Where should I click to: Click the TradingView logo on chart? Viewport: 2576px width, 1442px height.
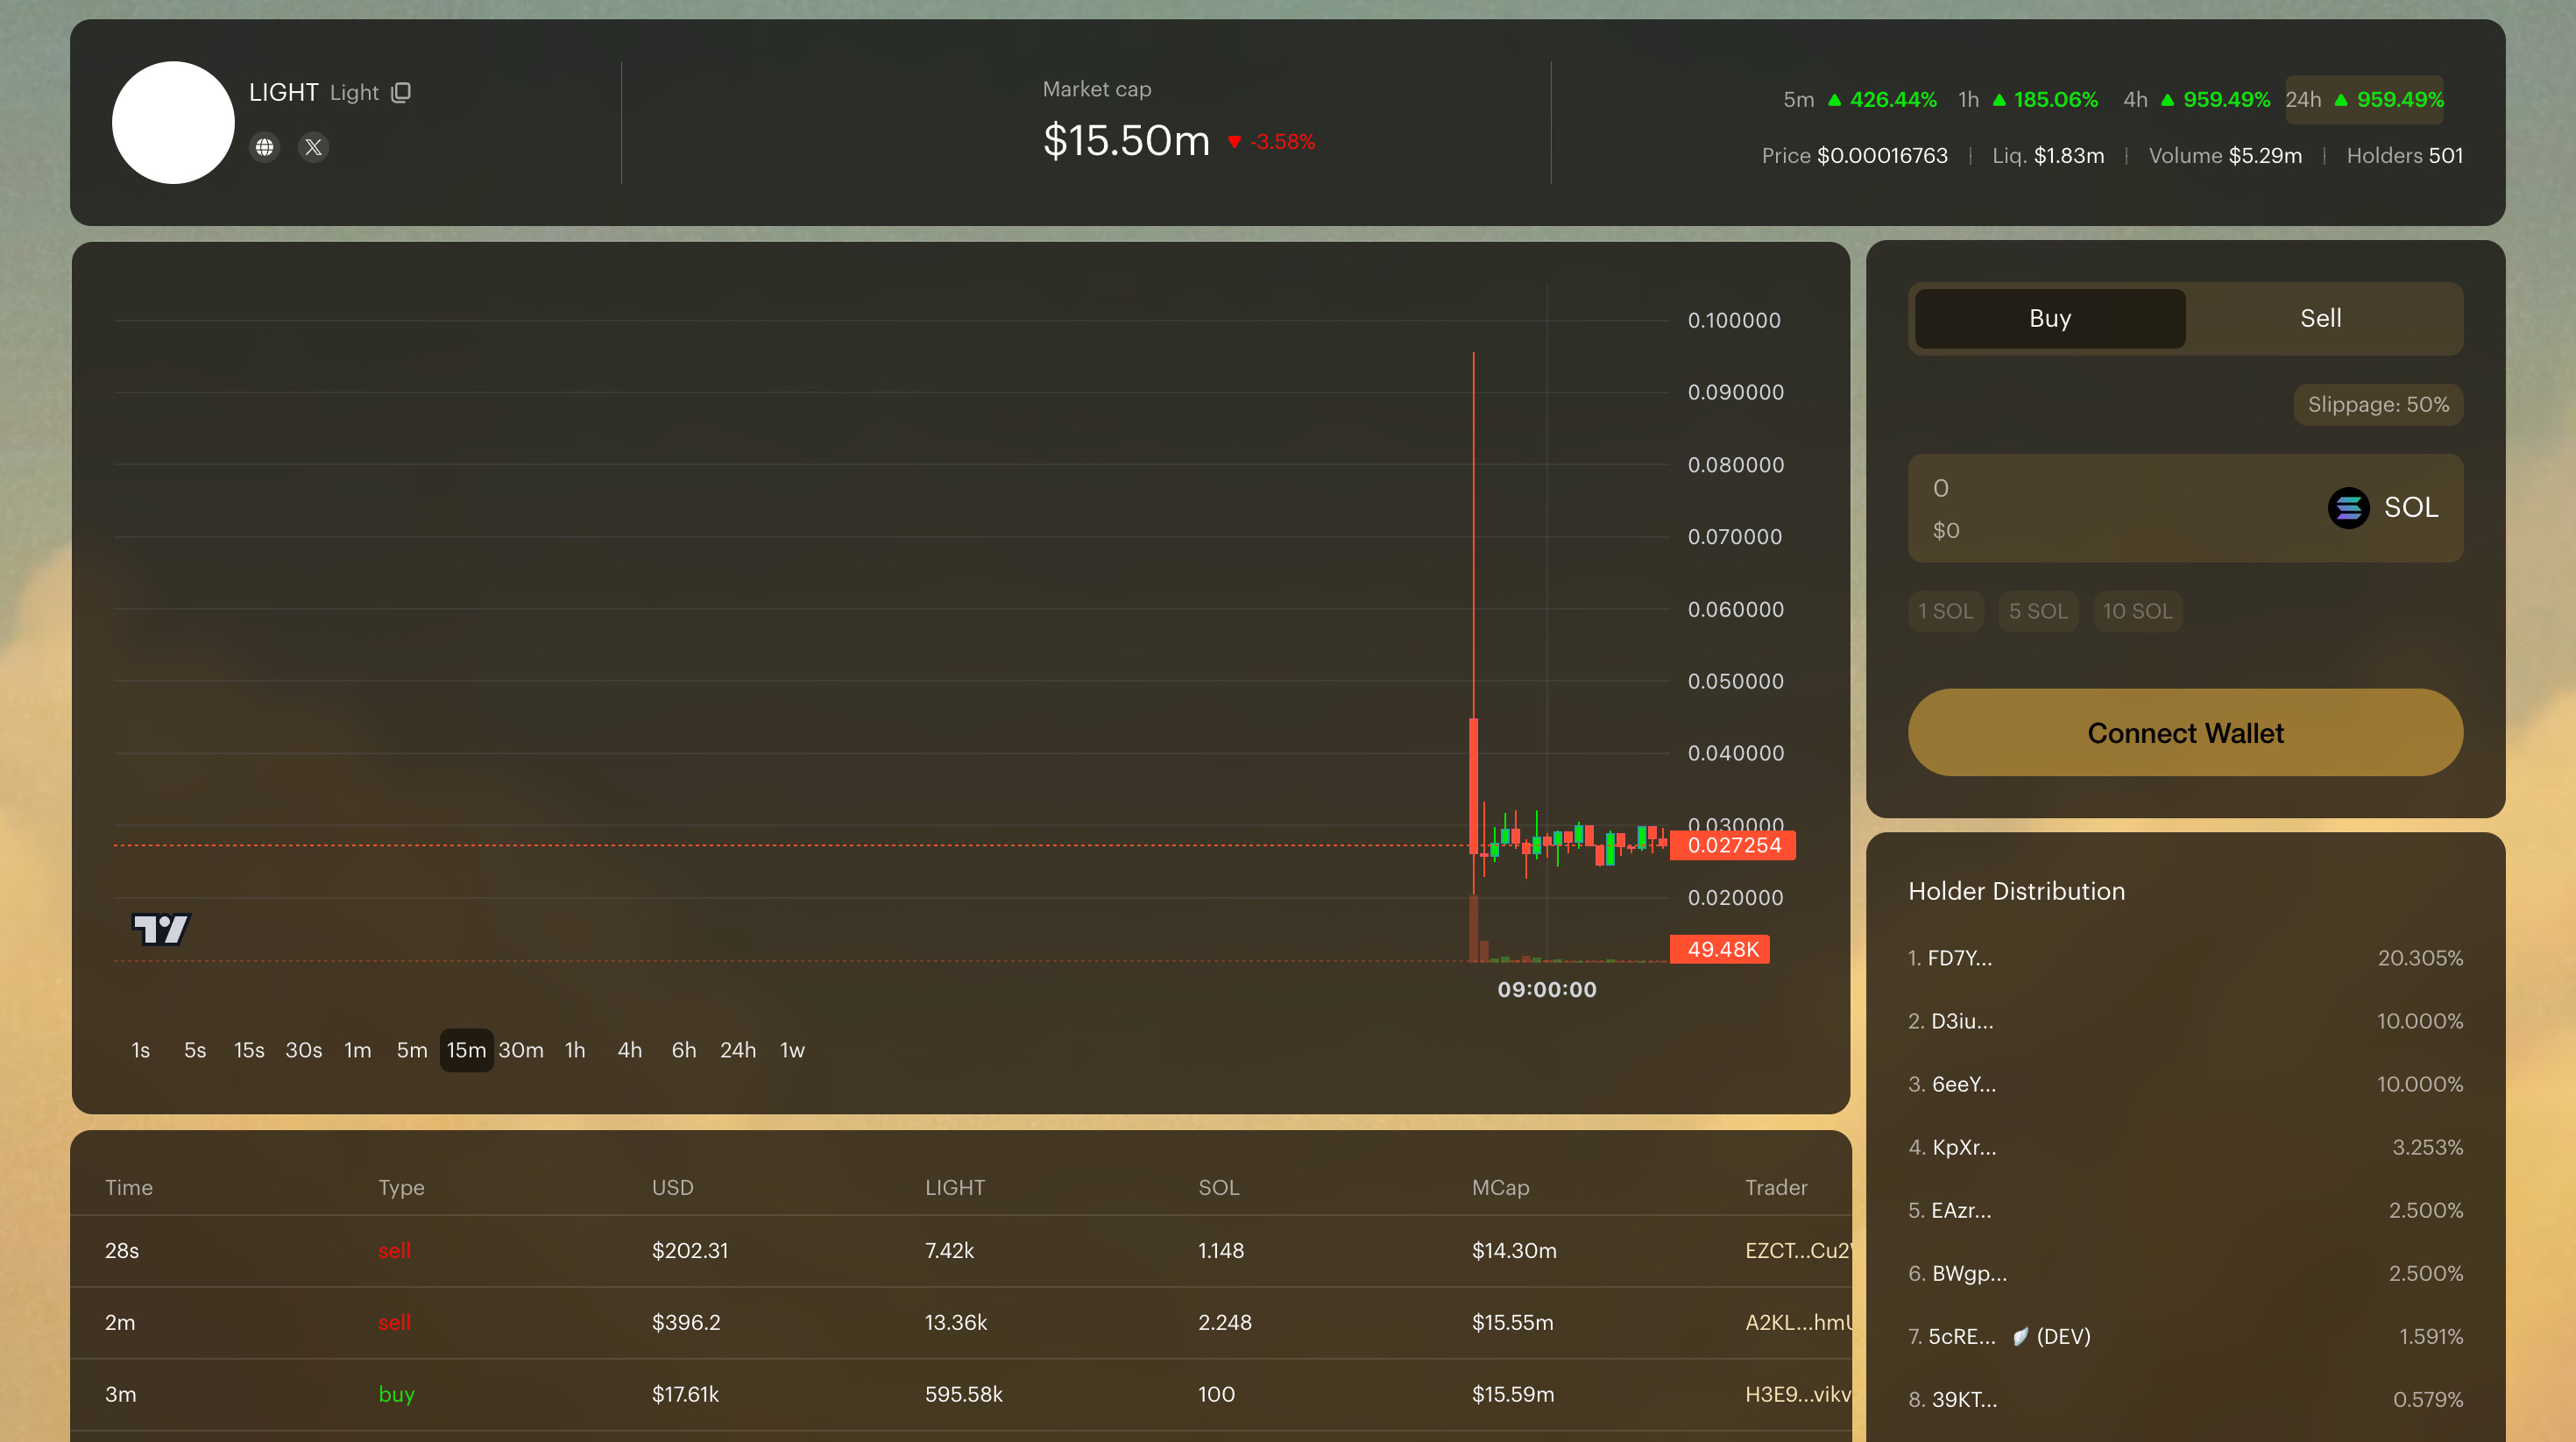tap(160, 929)
